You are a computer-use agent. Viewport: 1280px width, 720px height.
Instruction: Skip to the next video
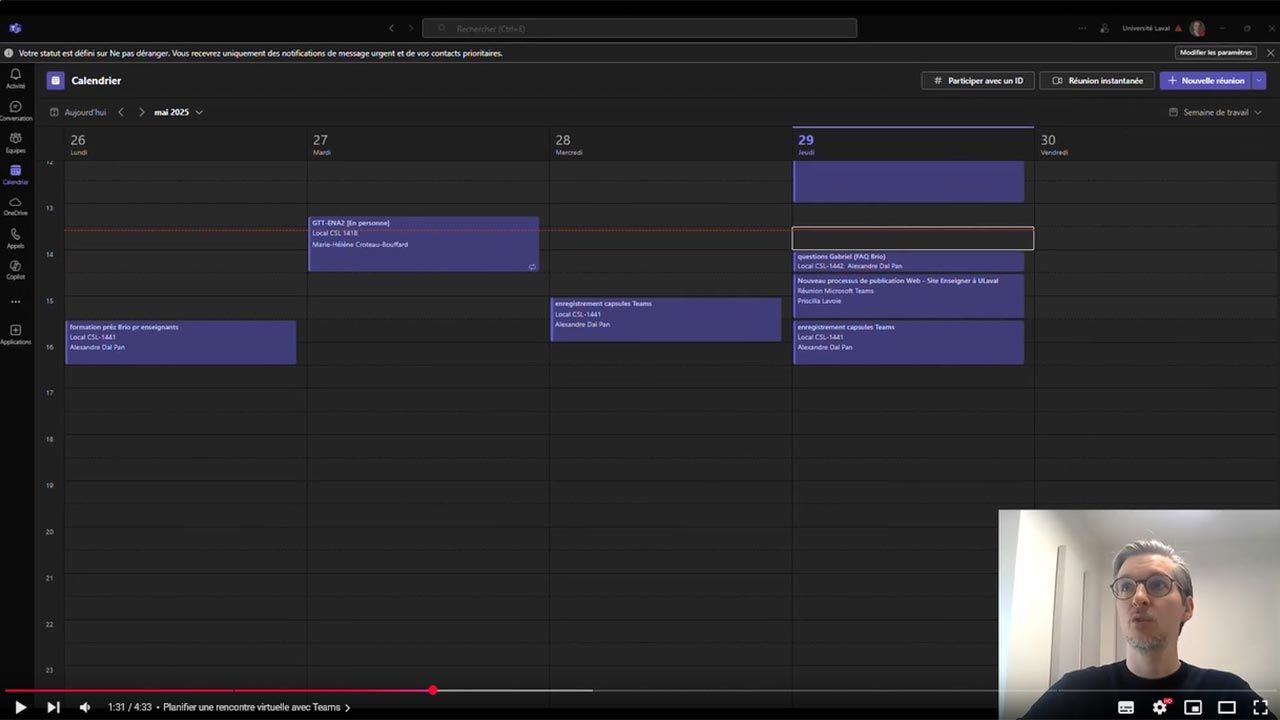53,707
